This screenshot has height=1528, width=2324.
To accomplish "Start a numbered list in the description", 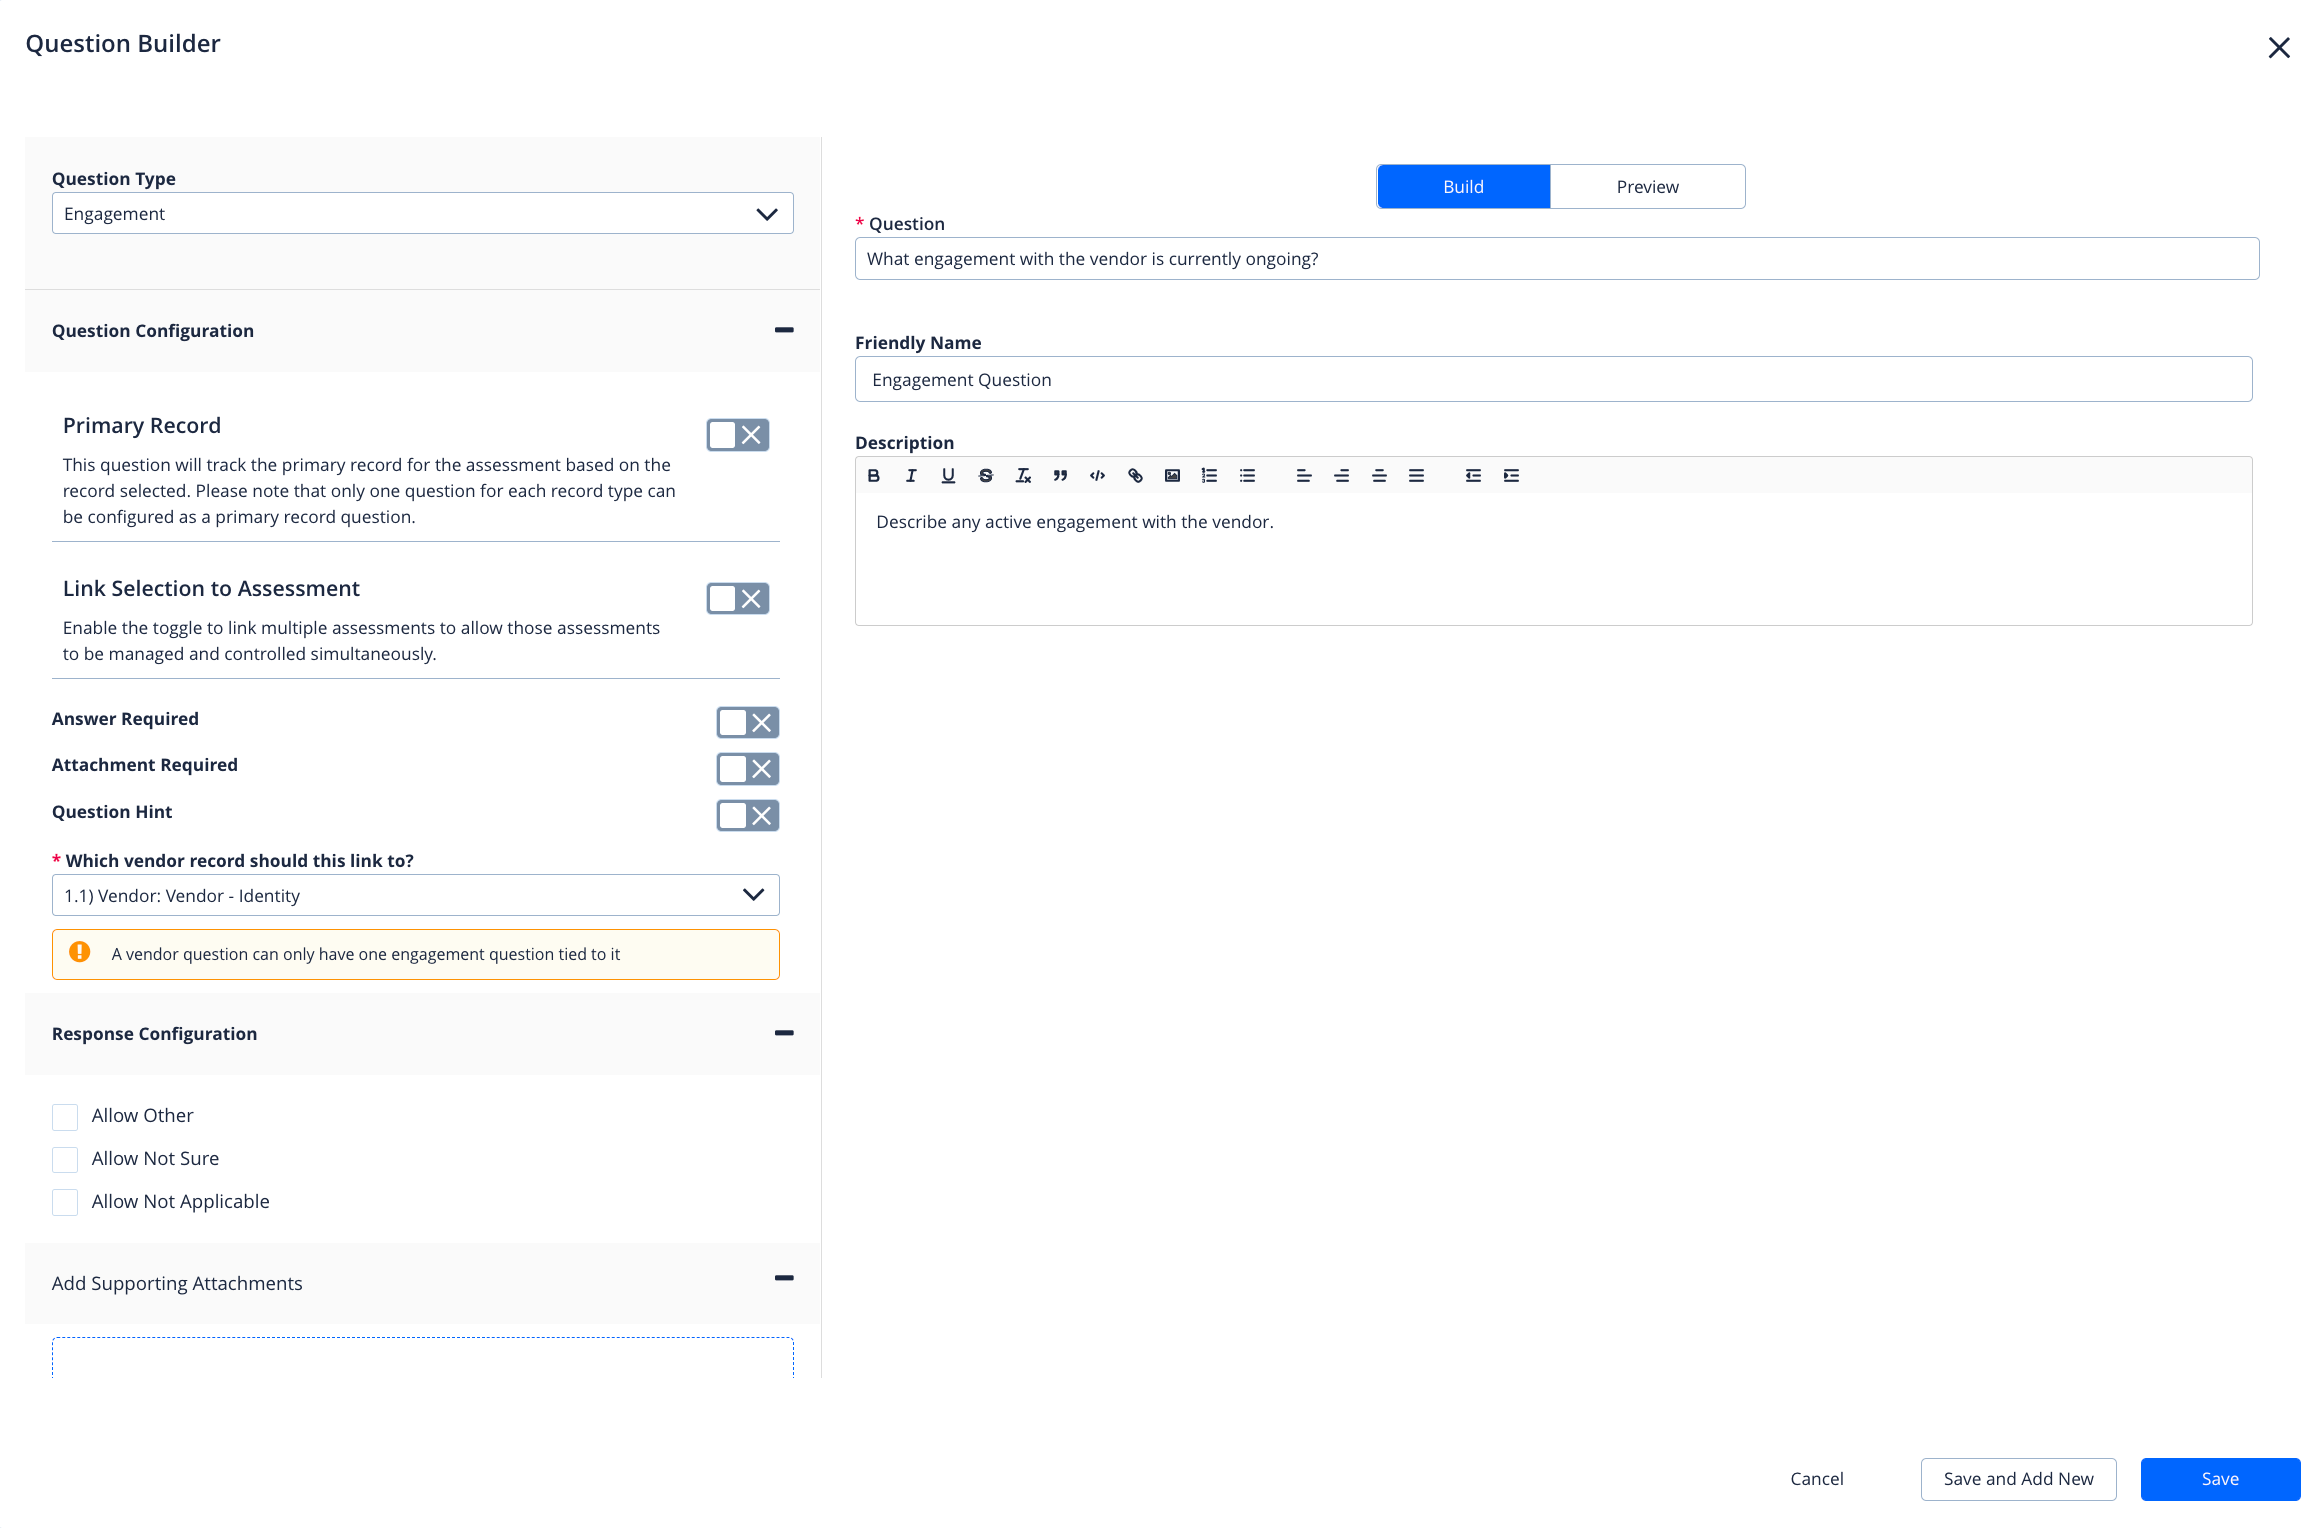I will click(x=1209, y=476).
